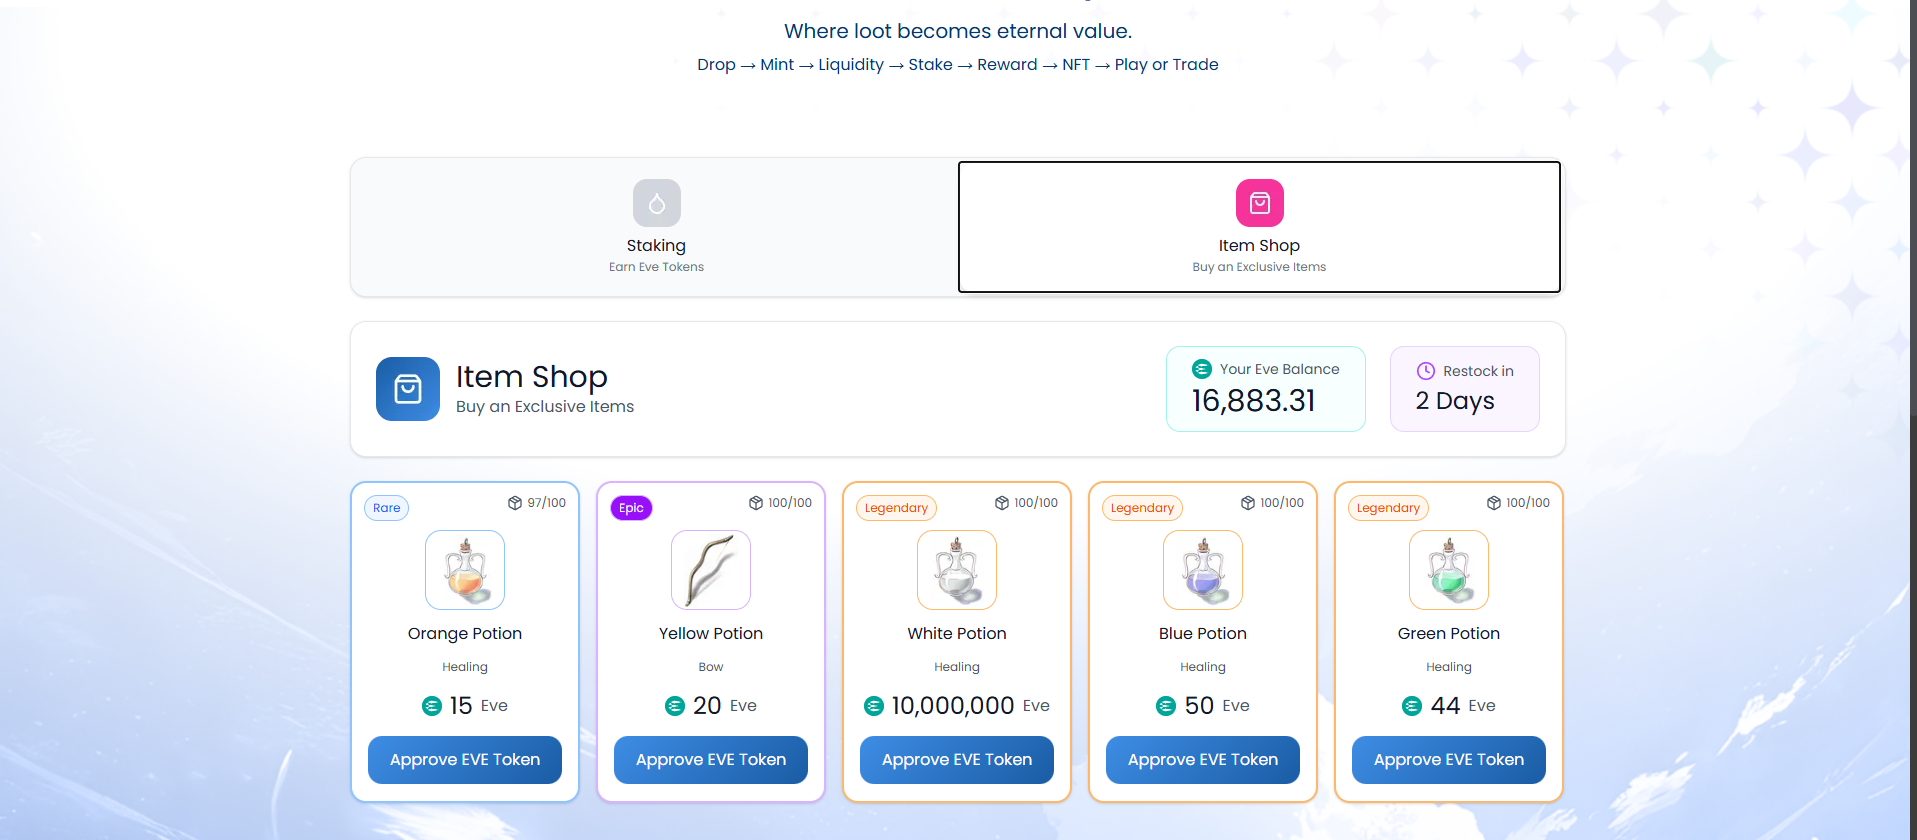The image size is (1917, 840).
Task: Click the Eve coin icon next to 10,000,000
Action: pyautogui.click(x=874, y=706)
